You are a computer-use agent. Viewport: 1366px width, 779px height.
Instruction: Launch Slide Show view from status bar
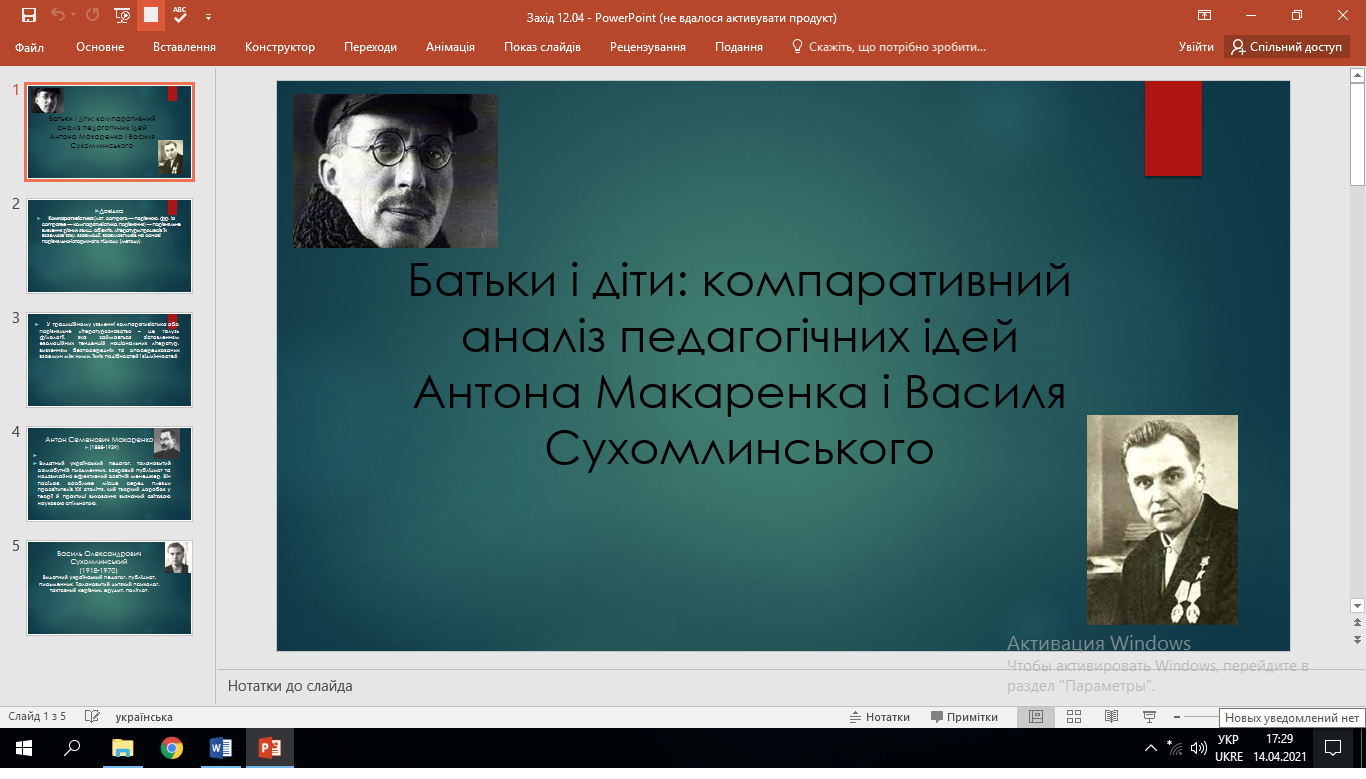[x=1149, y=717]
